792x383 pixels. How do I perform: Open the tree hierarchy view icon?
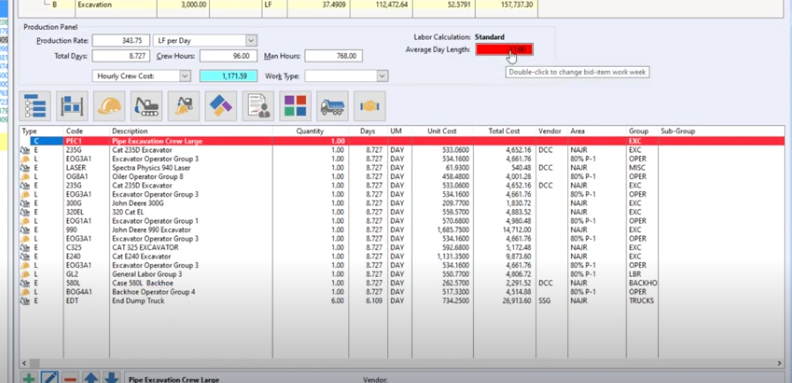35,106
